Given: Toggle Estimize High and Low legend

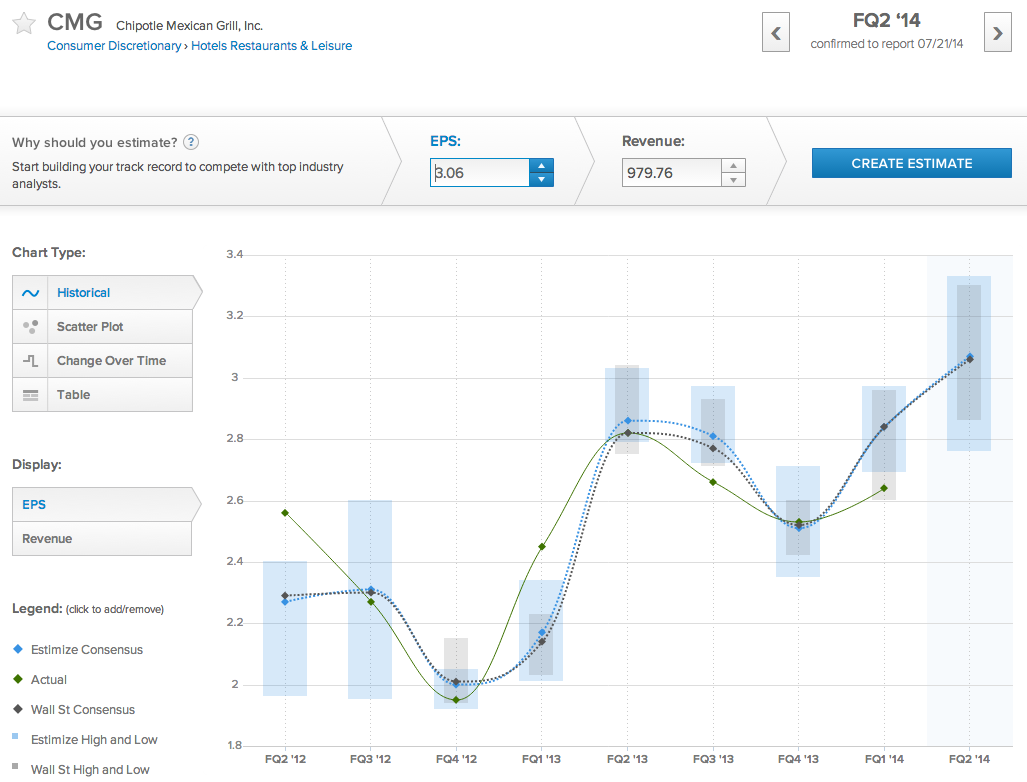Looking at the screenshot, I should (x=94, y=740).
